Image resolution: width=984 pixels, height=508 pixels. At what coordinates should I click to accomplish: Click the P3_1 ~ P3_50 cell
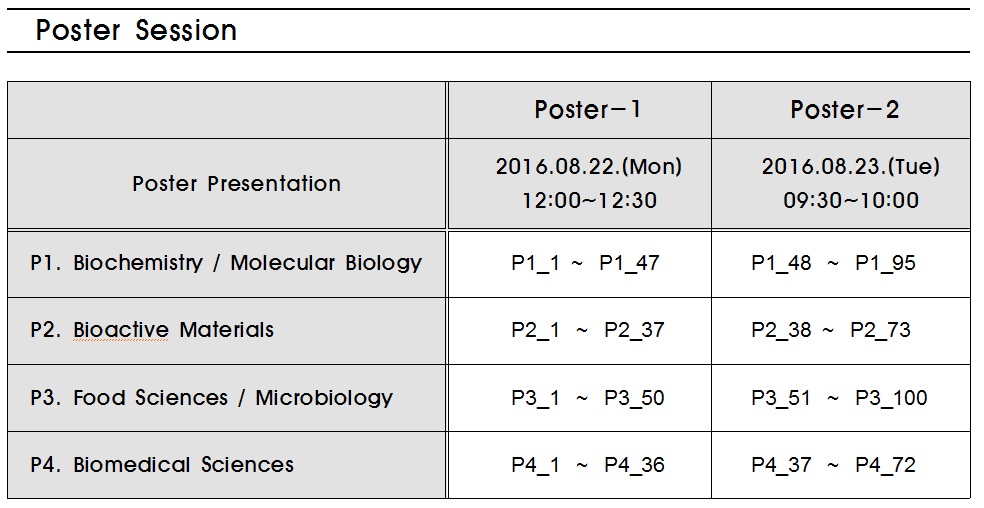click(587, 398)
